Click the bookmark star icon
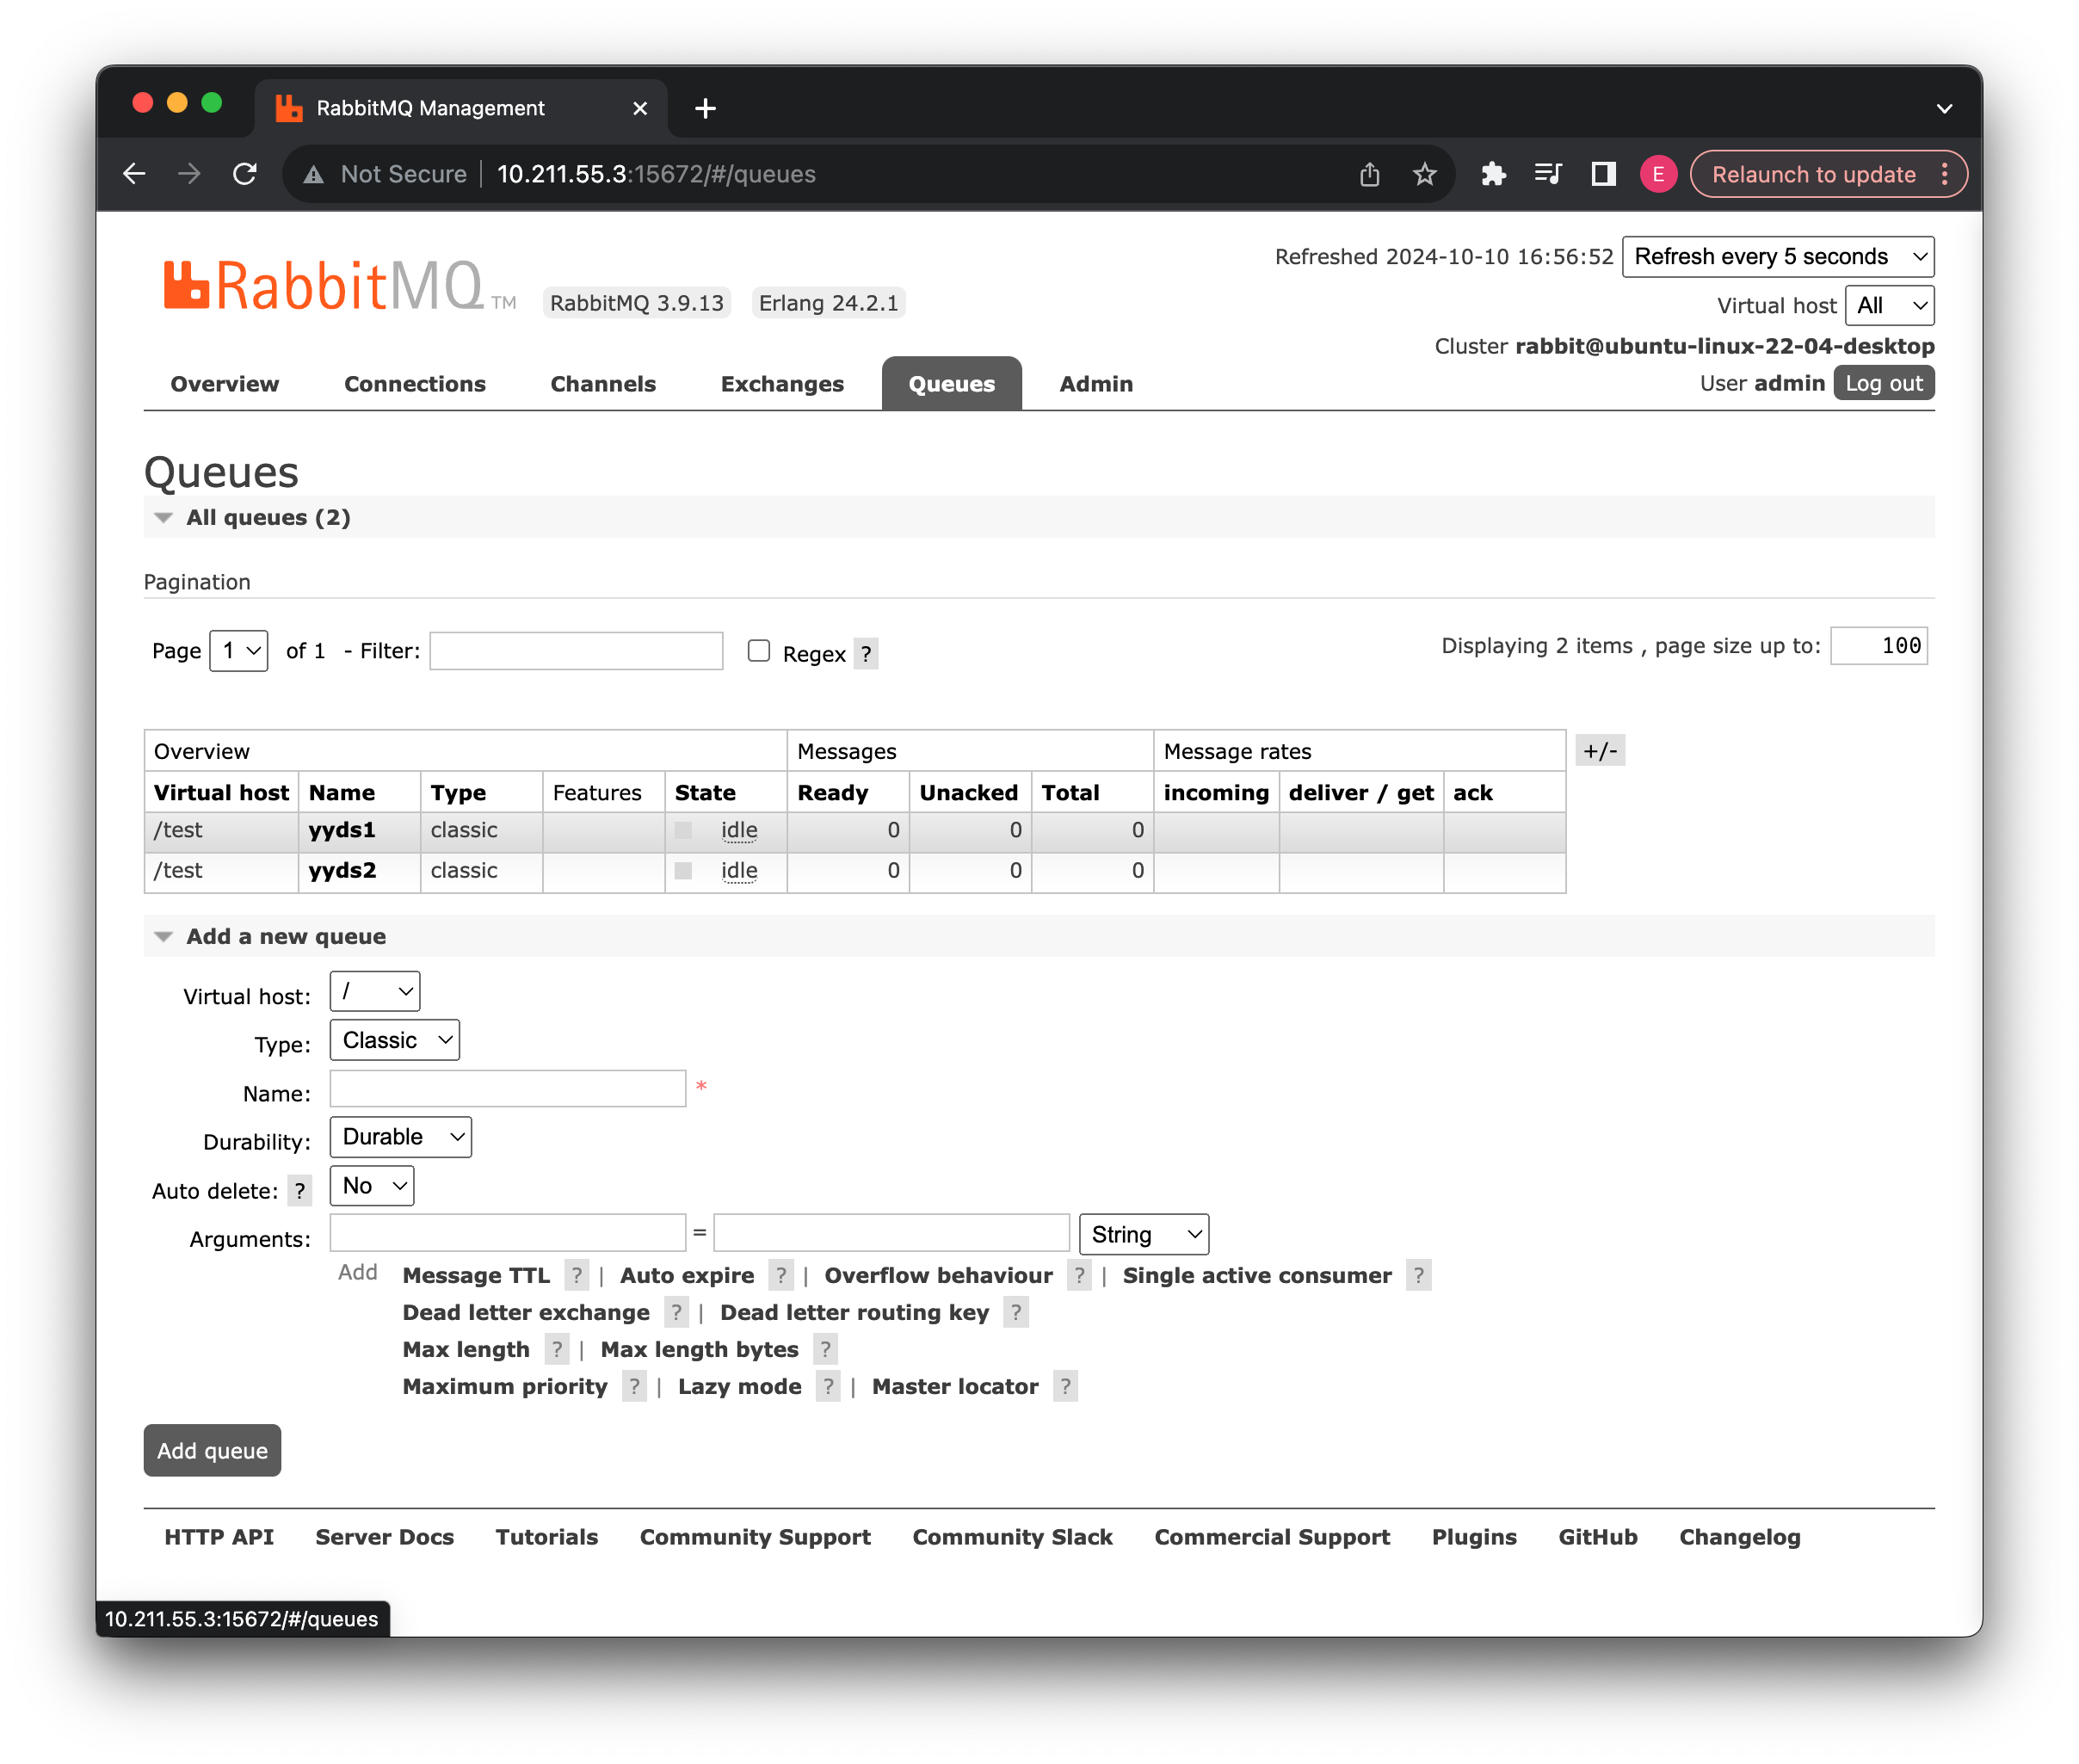Image resolution: width=2079 pixels, height=1764 pixels. (x=1424, y=174)
